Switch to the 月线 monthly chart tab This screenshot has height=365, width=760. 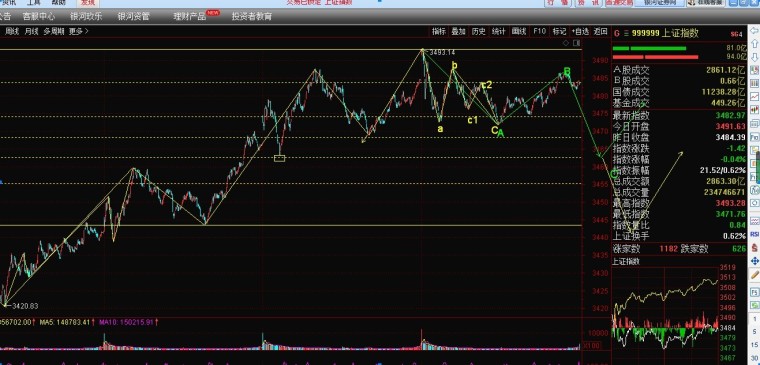coord(31,32)
